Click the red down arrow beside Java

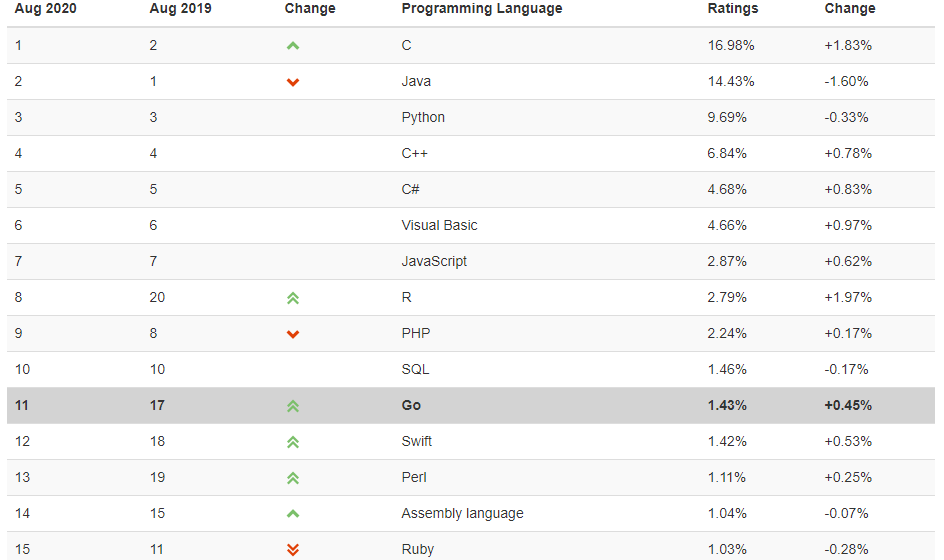(x=293, y=82)
